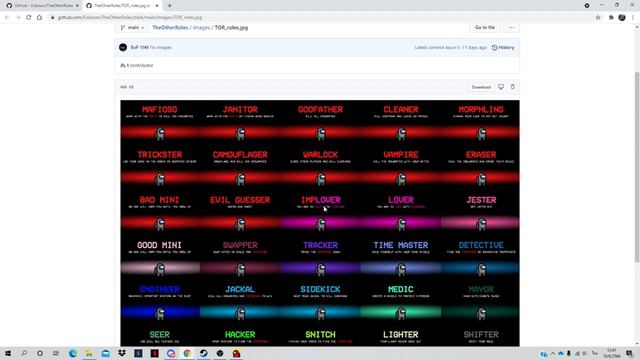This screenshot has height=360, width=640.
Task: Reload the current page
Action: point(29,18)
